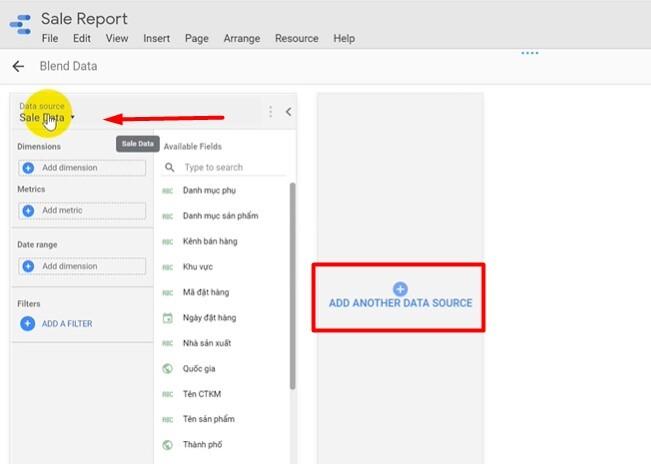
Task: Click globe icon for Quốc gia
Action: (168, 369)
